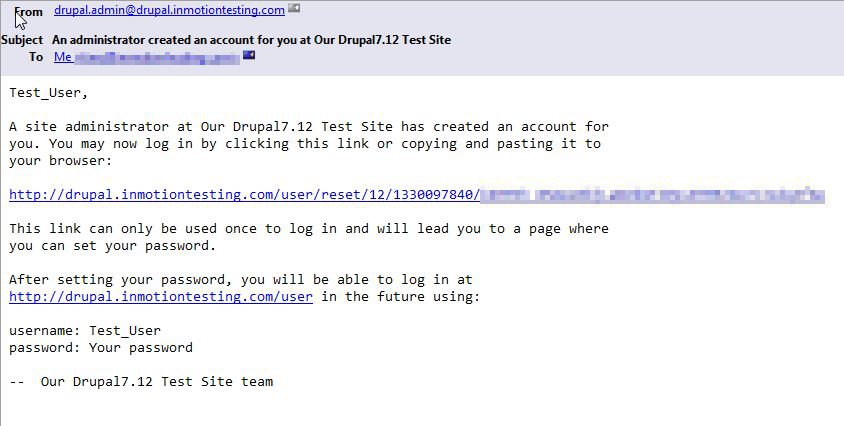Click the "username: Test_User" line
This screenshot has height=426, width=844.
click(x=85, y=330)
